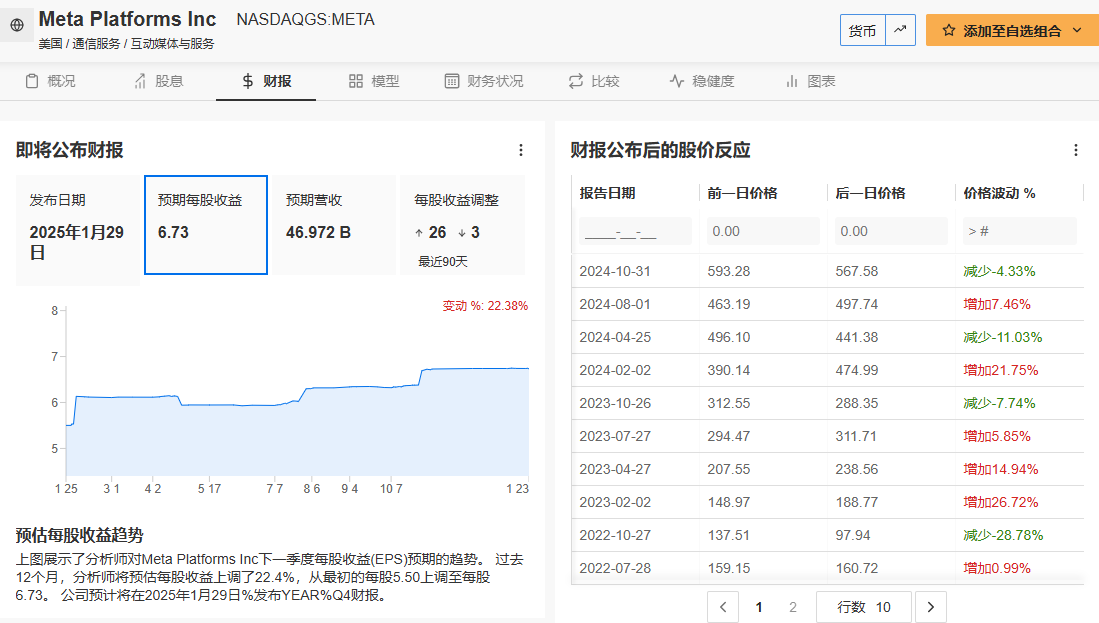Go to previous page with left arrow
This screenshot has width=1099, height=623.
pyautogui.click(x=723, y=606)
